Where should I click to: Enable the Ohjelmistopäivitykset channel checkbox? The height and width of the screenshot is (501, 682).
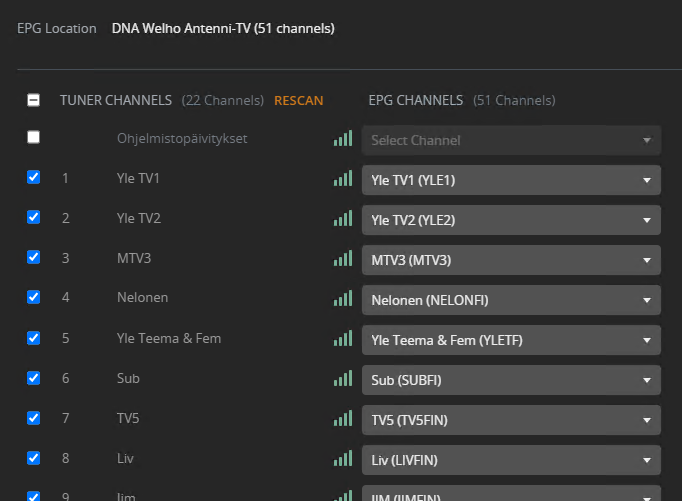point(33,138)
